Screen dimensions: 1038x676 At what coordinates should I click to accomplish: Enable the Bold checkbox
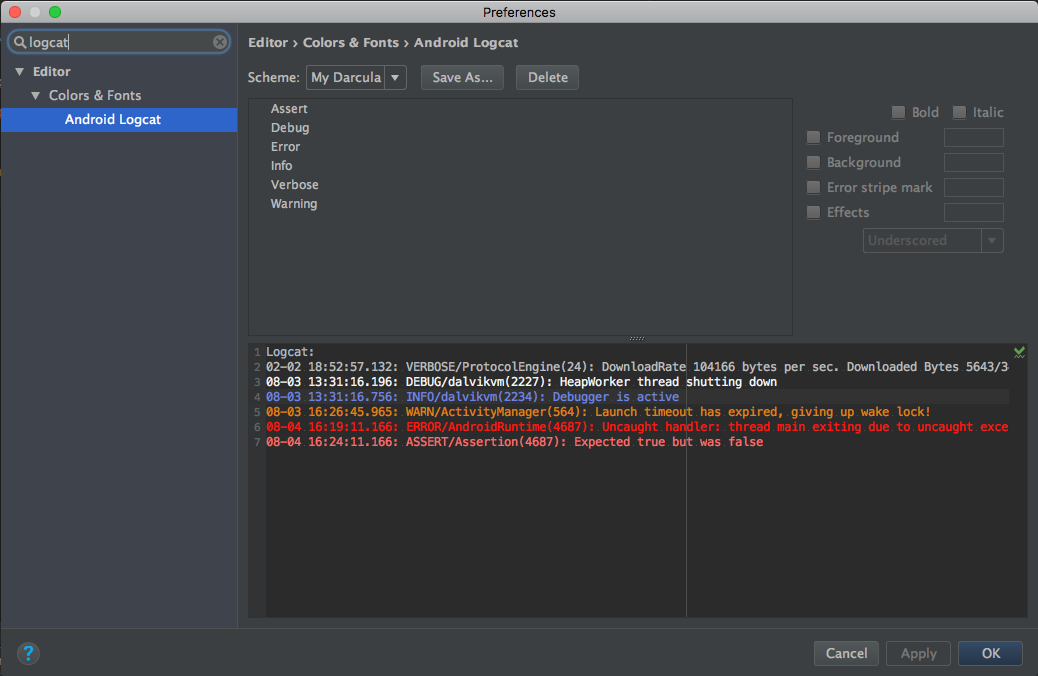click(x=898, y=113)
